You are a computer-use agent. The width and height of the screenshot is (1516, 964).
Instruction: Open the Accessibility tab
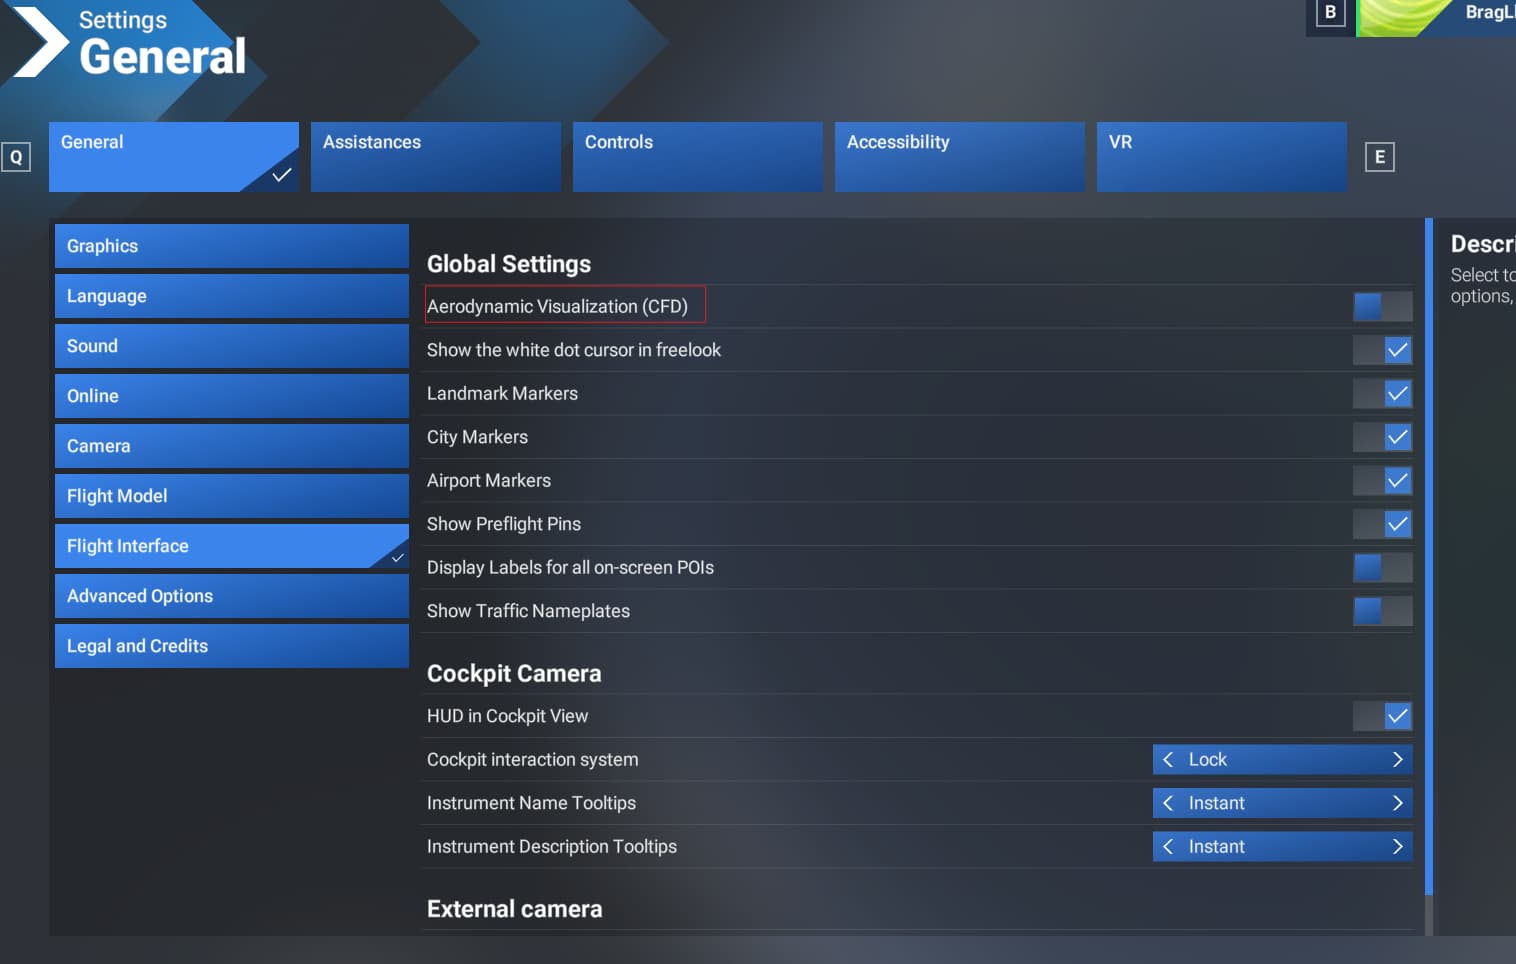click(960, 157)
